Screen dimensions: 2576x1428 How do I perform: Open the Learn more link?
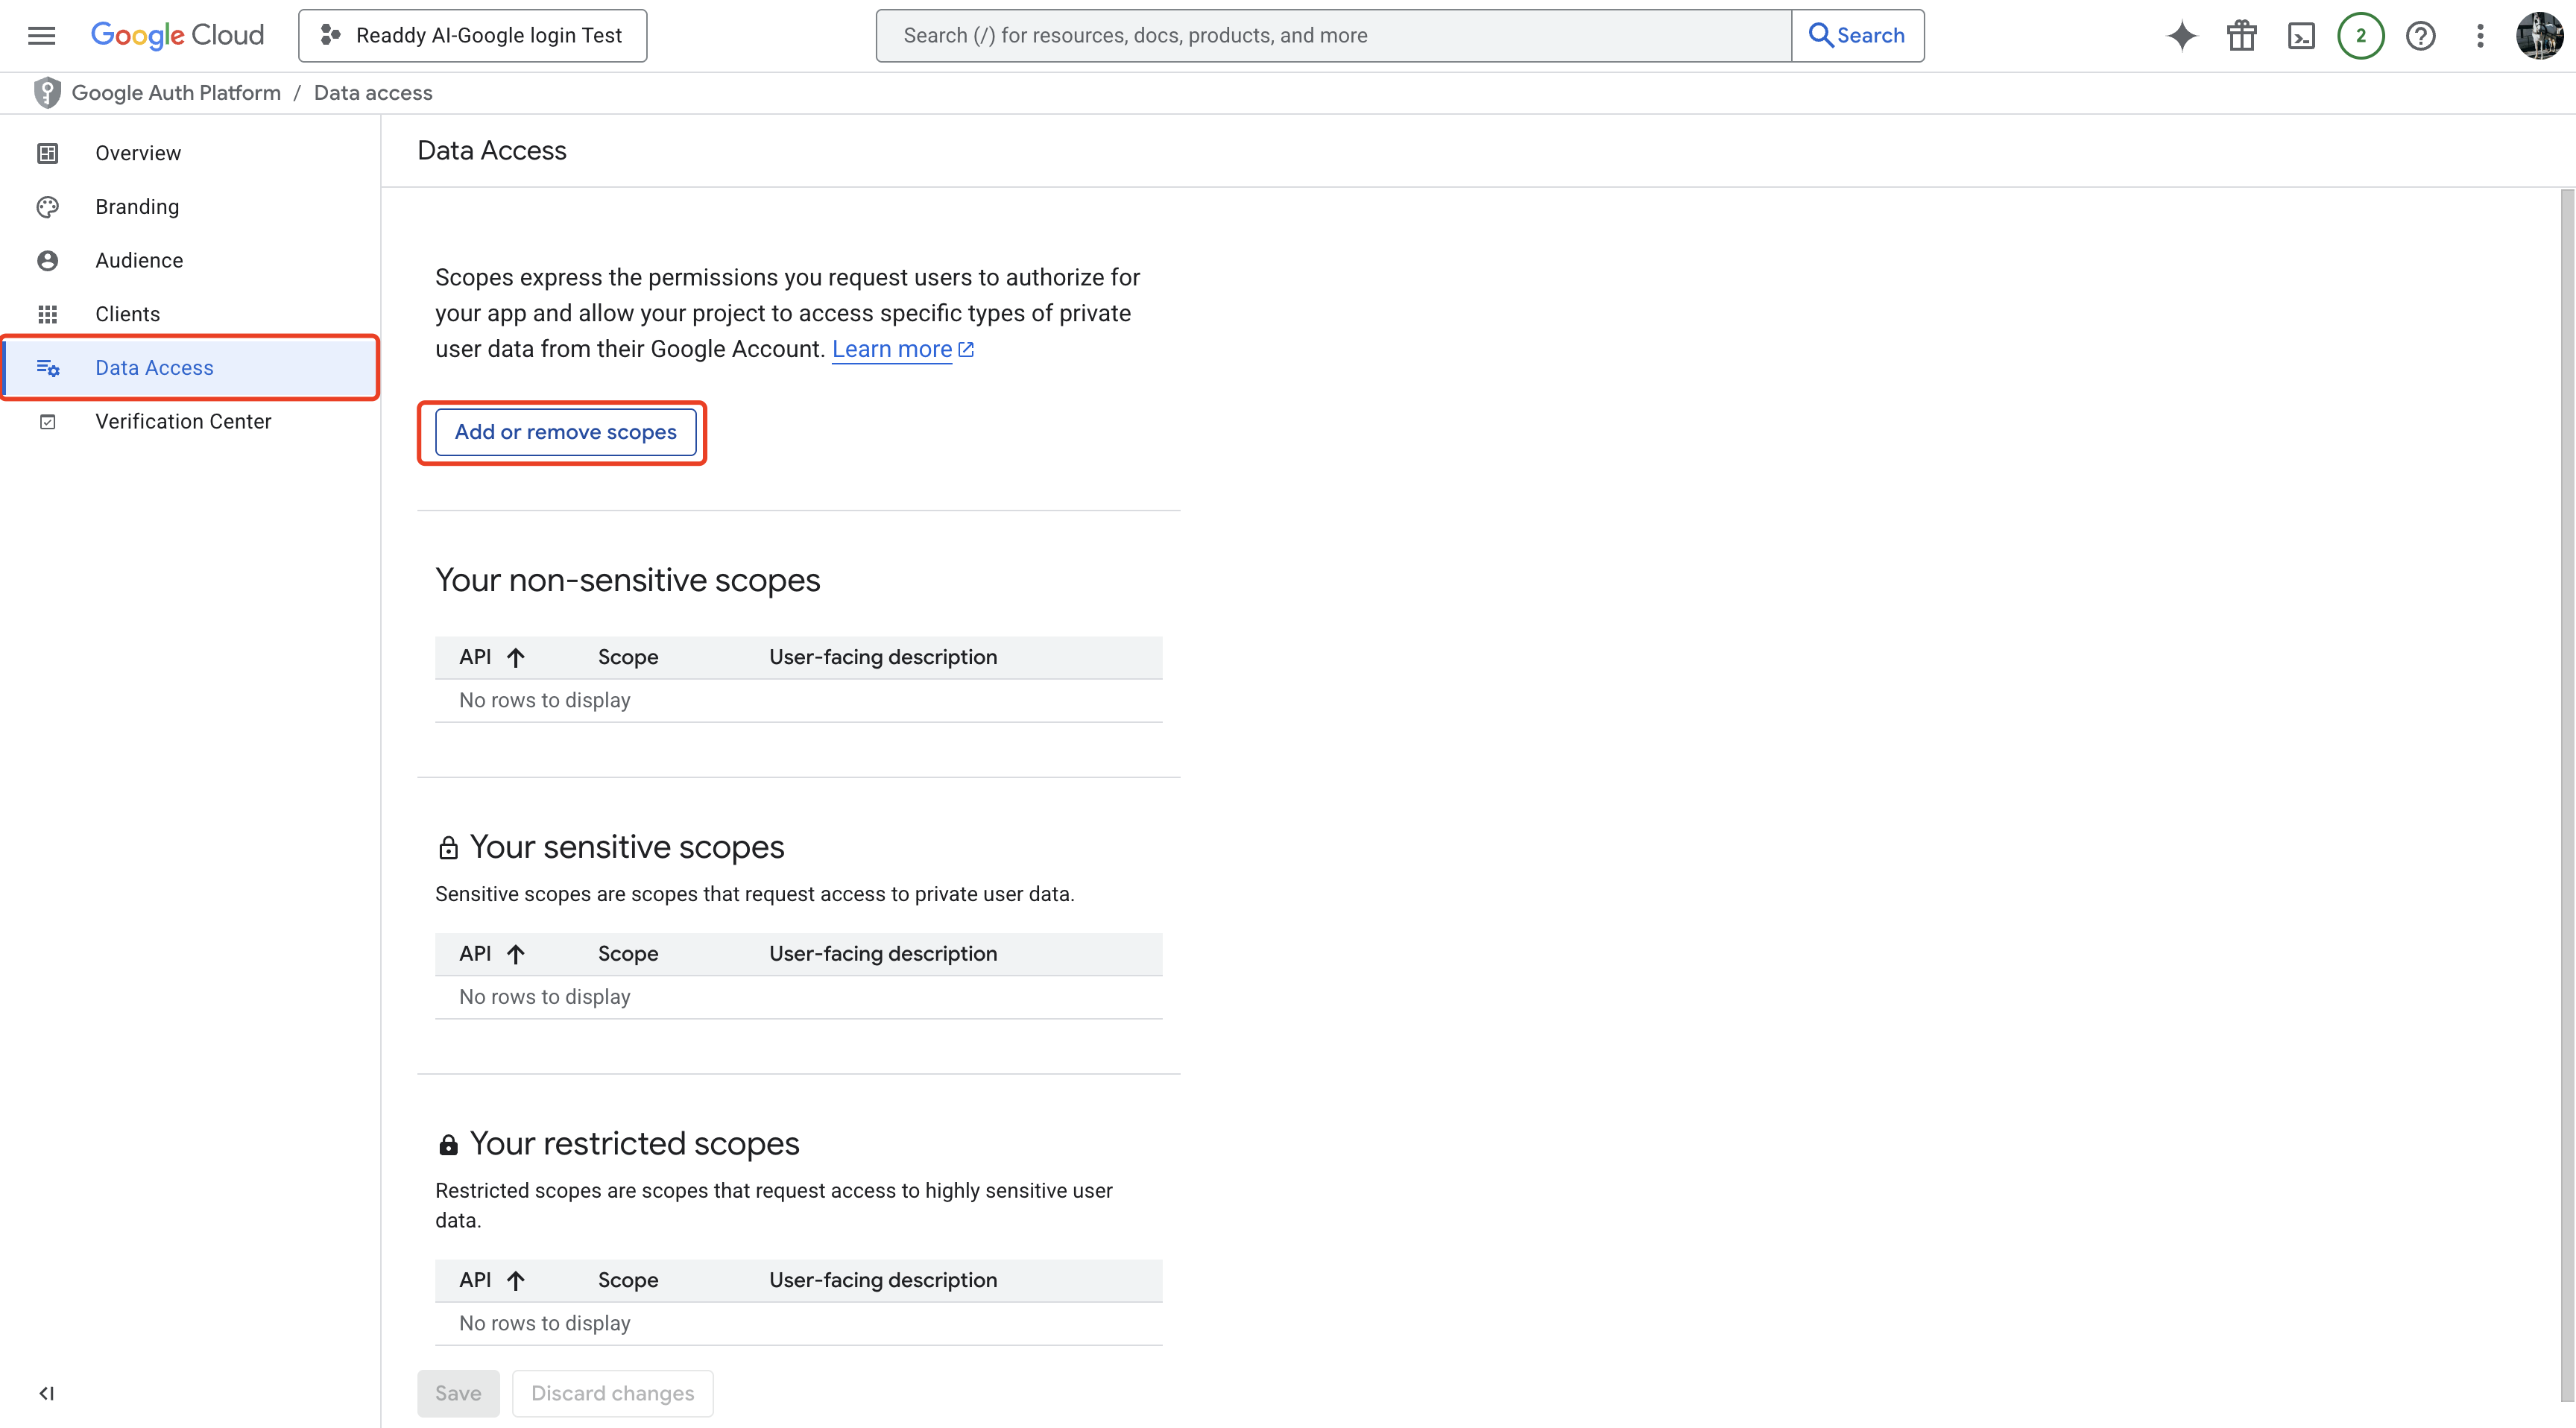pyautogui.click(x=892, y=349)
